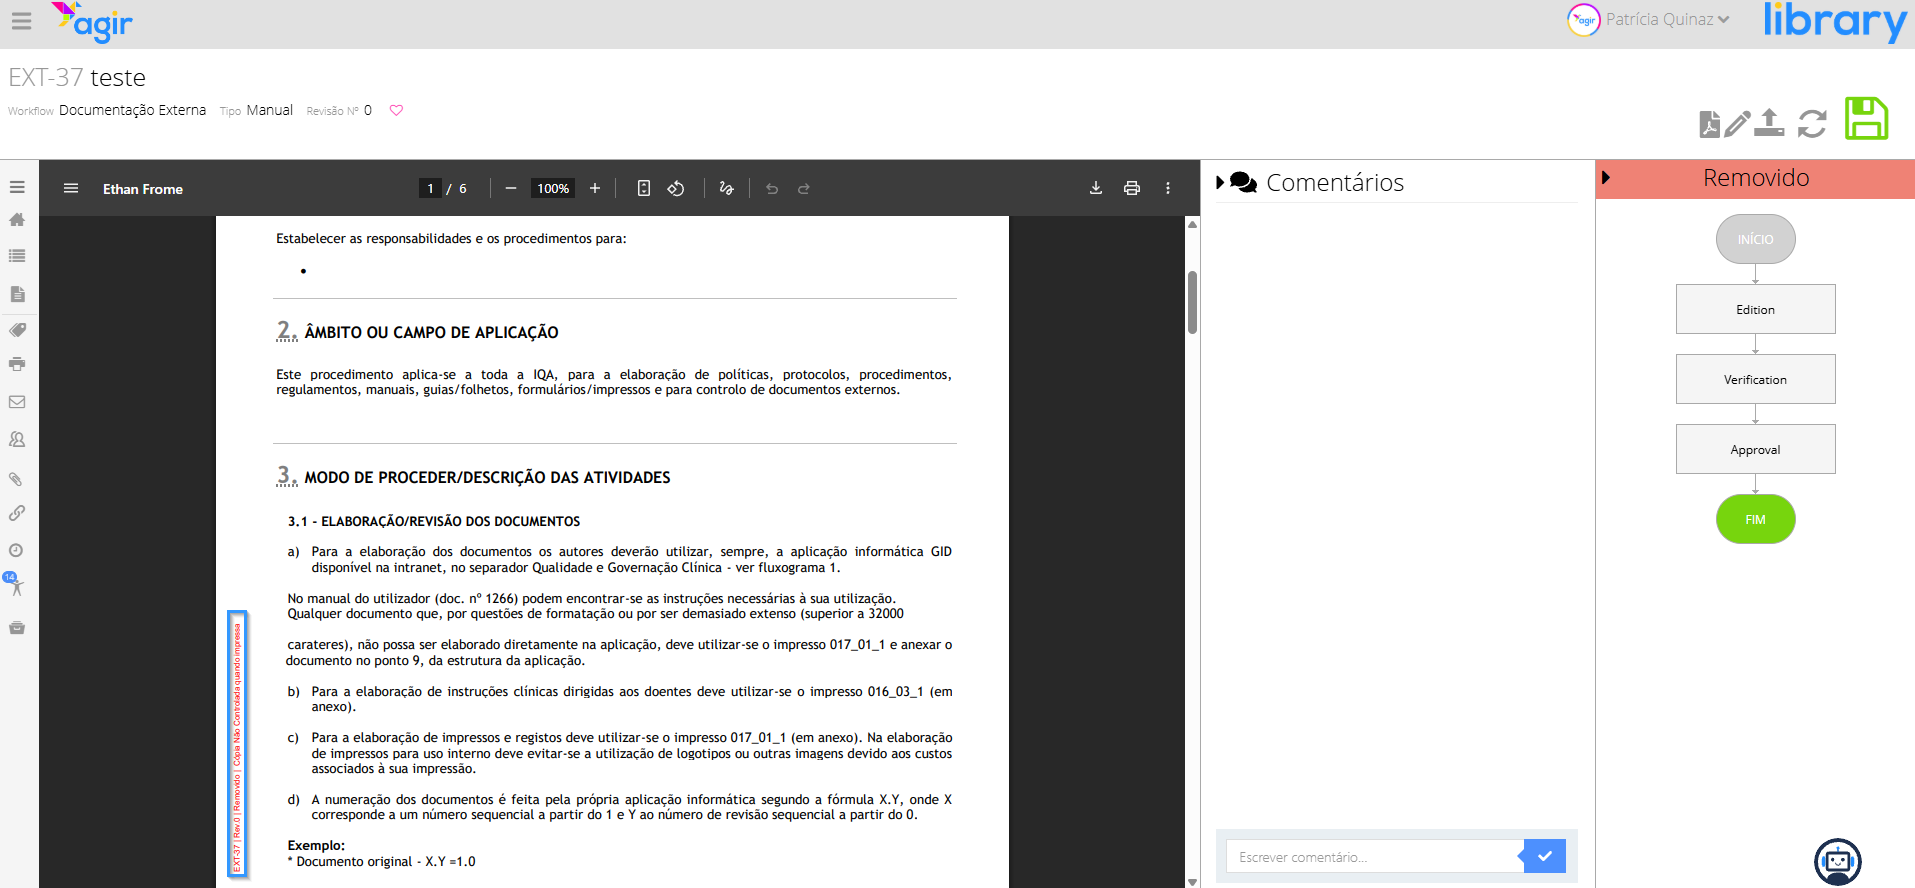The height and width of the screenshot is (888, 1915).
Task: Select the Verification workflow step
Action: click(x=1756, y=379)
